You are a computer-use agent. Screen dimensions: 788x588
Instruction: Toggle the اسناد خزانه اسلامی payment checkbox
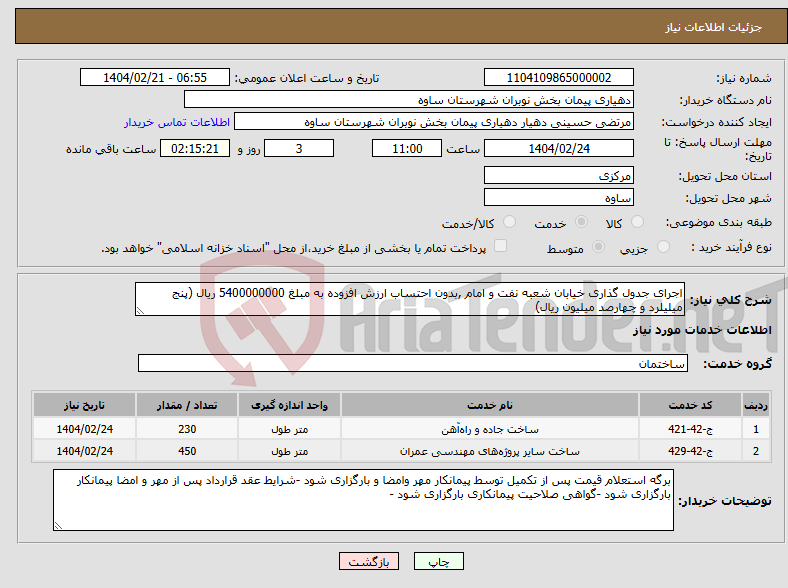coord(500,246)
